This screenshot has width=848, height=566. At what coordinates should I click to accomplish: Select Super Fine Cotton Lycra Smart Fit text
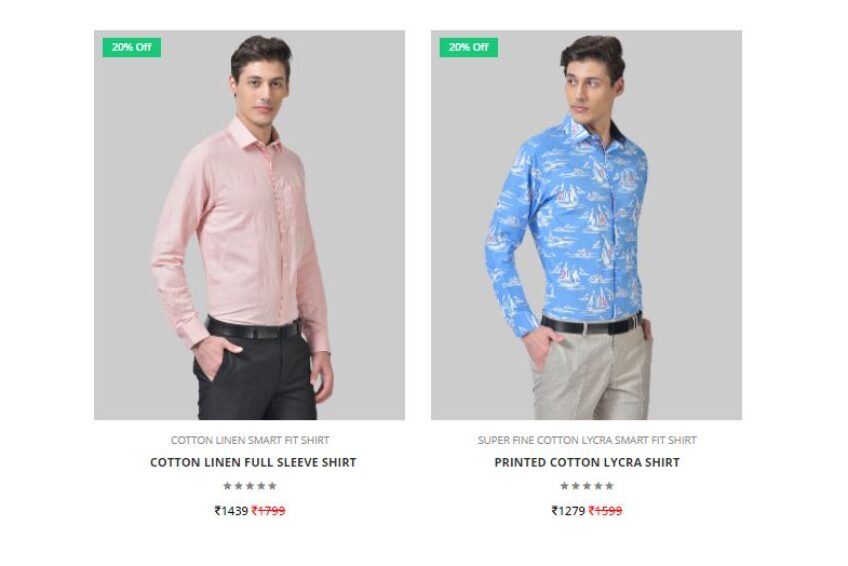coord(587,440)
